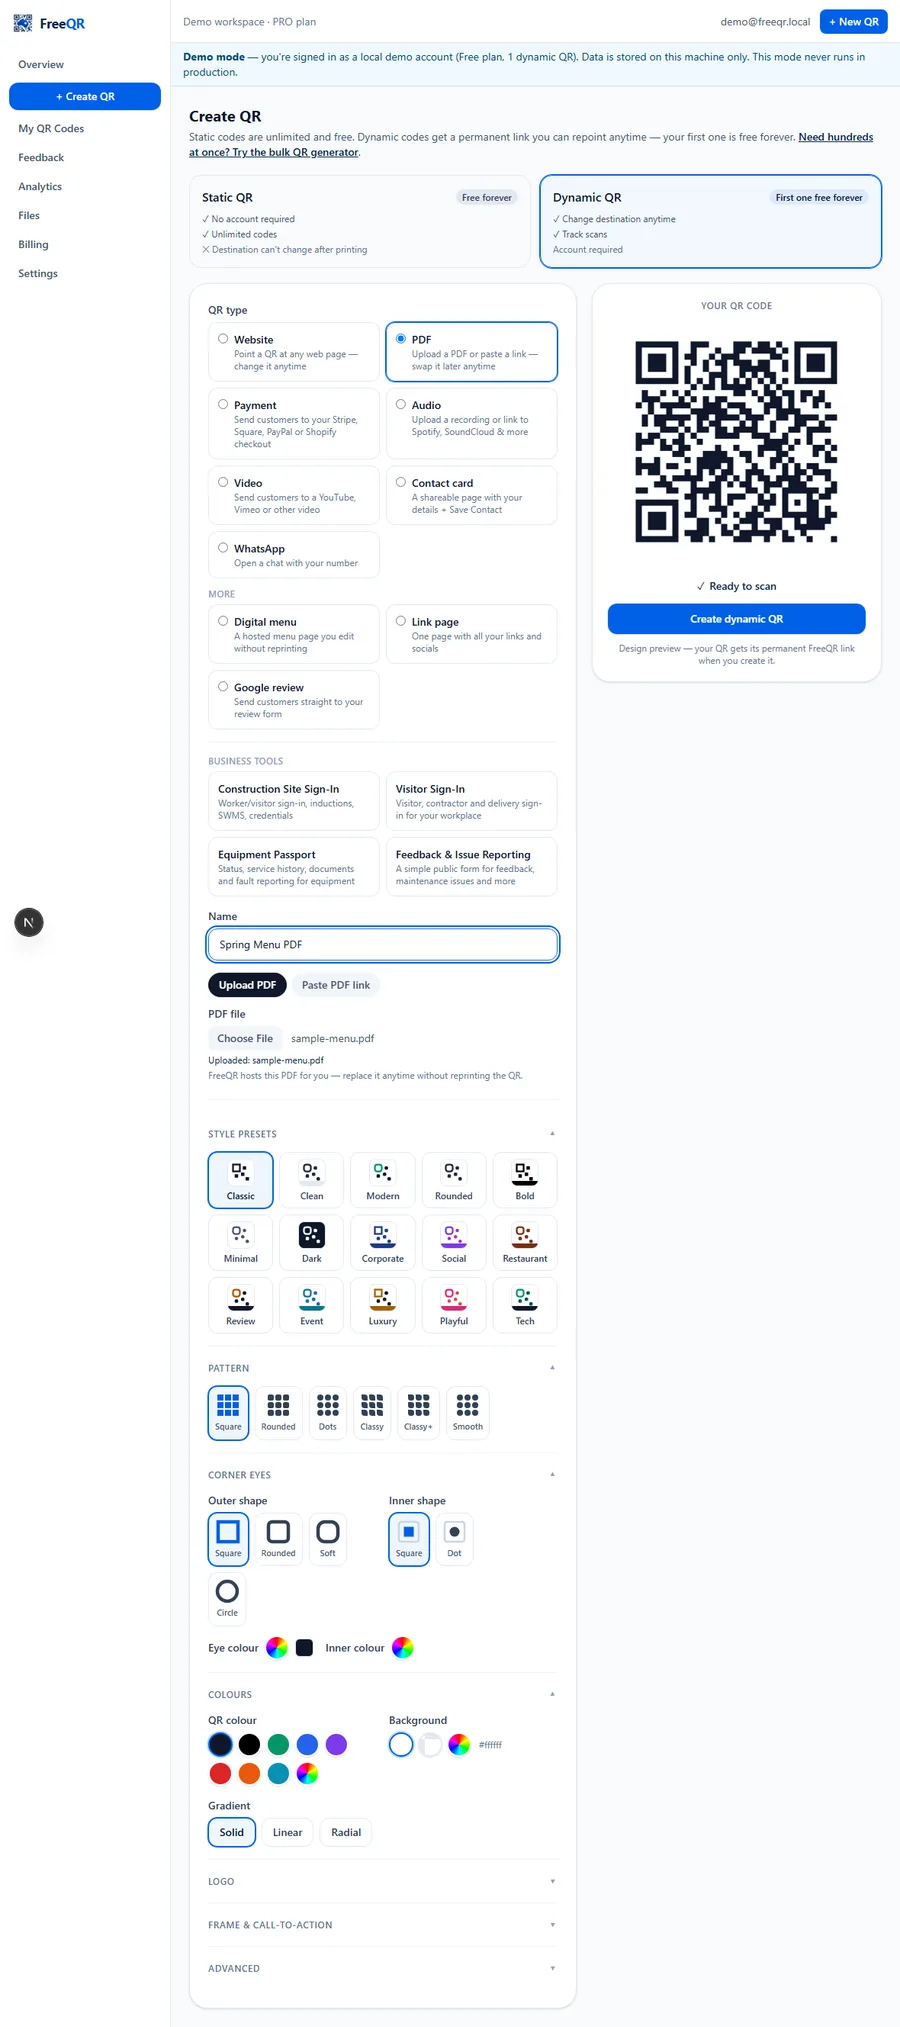
Task: Click the Create dynamic QR button
Action: pos(736,619)
